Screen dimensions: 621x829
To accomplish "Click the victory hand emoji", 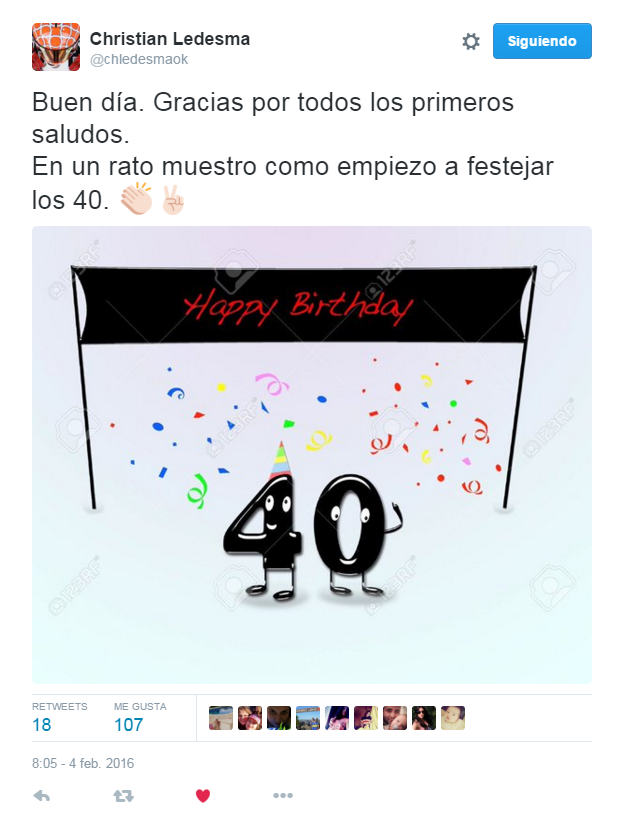I will [x=173, y=200].
